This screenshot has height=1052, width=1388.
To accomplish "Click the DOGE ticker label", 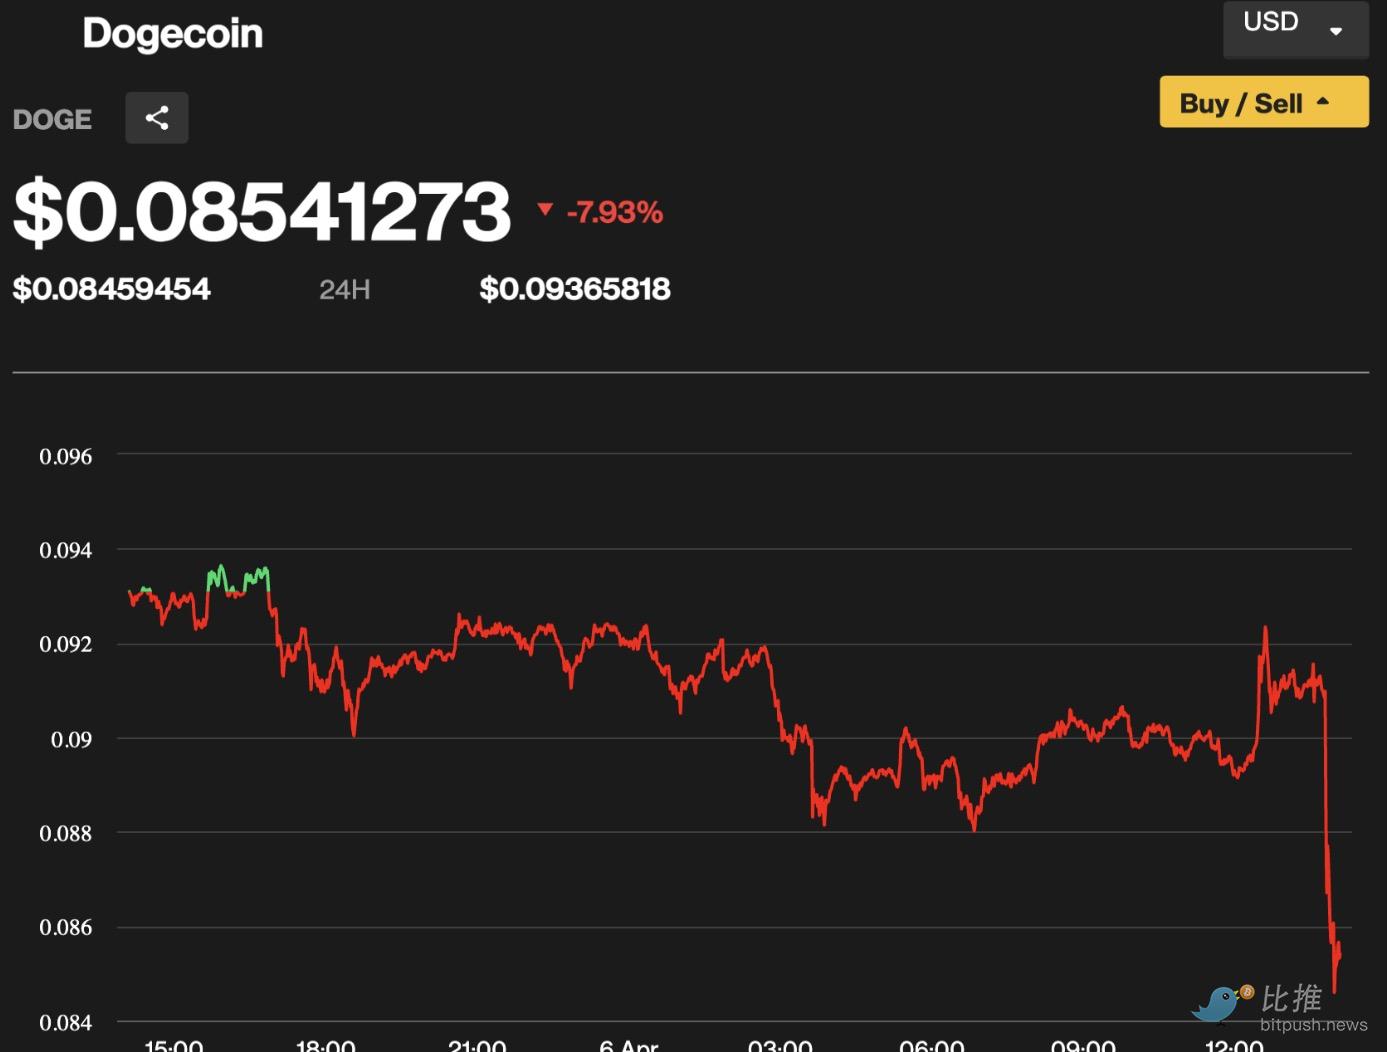I will click(x=52, y=119).
